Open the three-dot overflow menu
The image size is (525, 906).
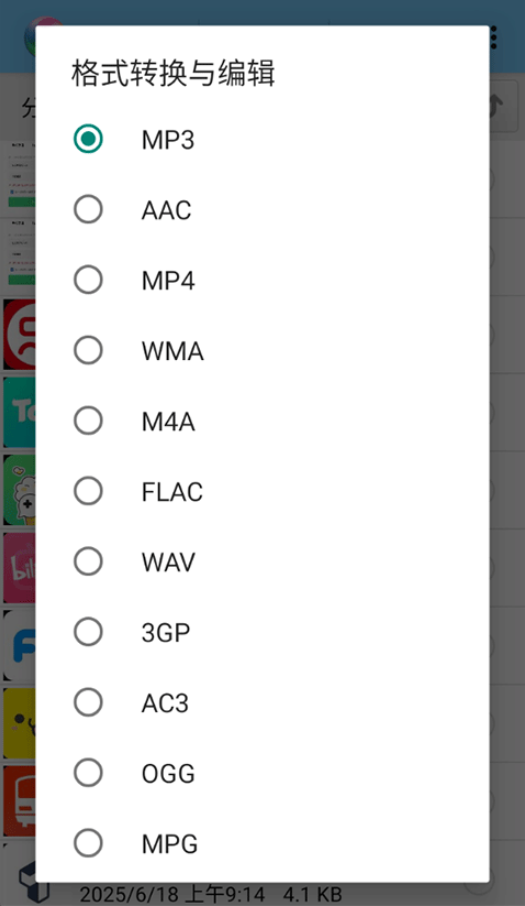click(x=494, y=38)
